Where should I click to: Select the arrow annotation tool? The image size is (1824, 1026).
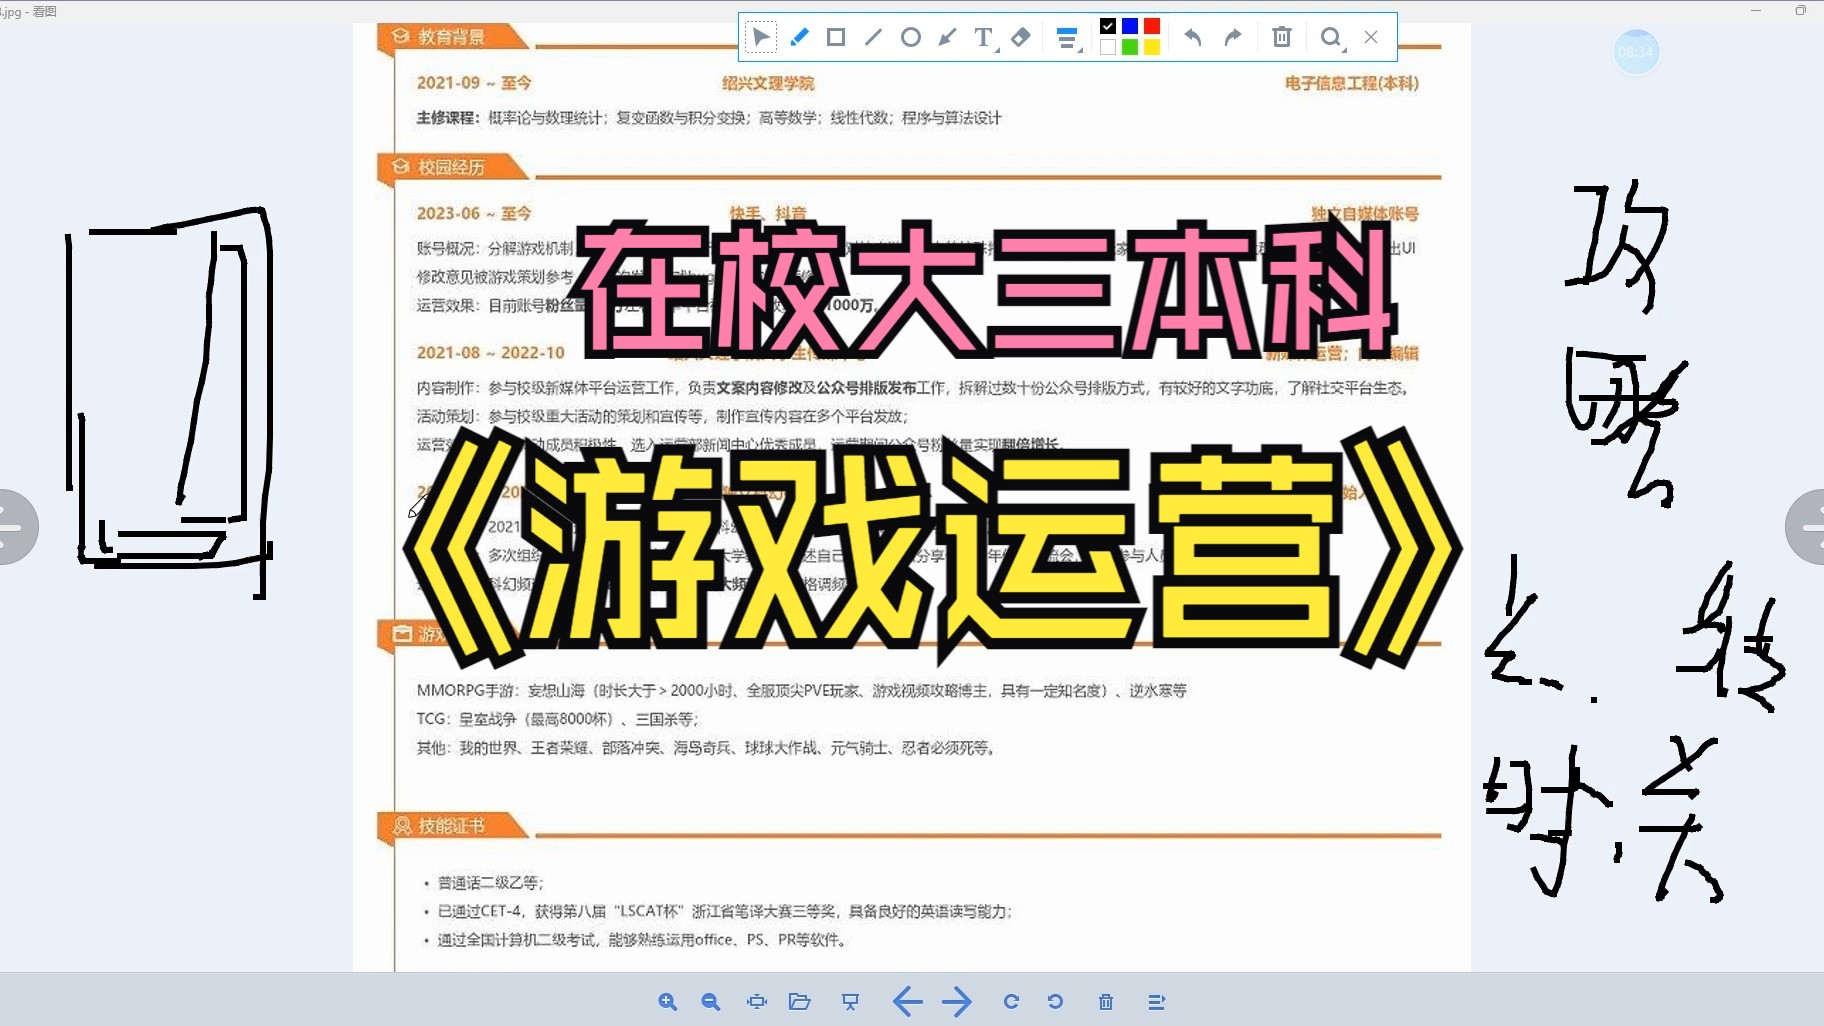pyautogui.click(x=947, y=38)
